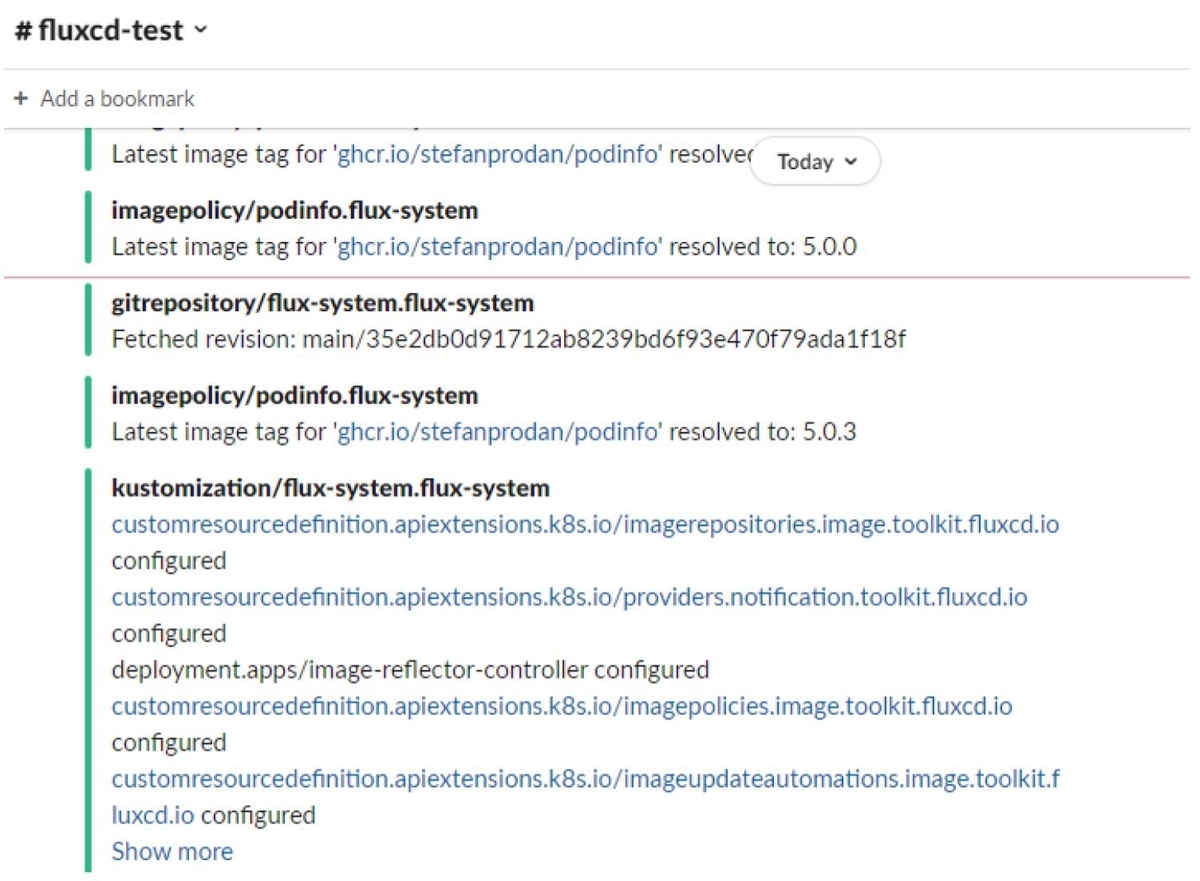Screen dimensions: 1200x881
Task: Click the plus icon for adding a bookmark
Action: pos(21,99)
